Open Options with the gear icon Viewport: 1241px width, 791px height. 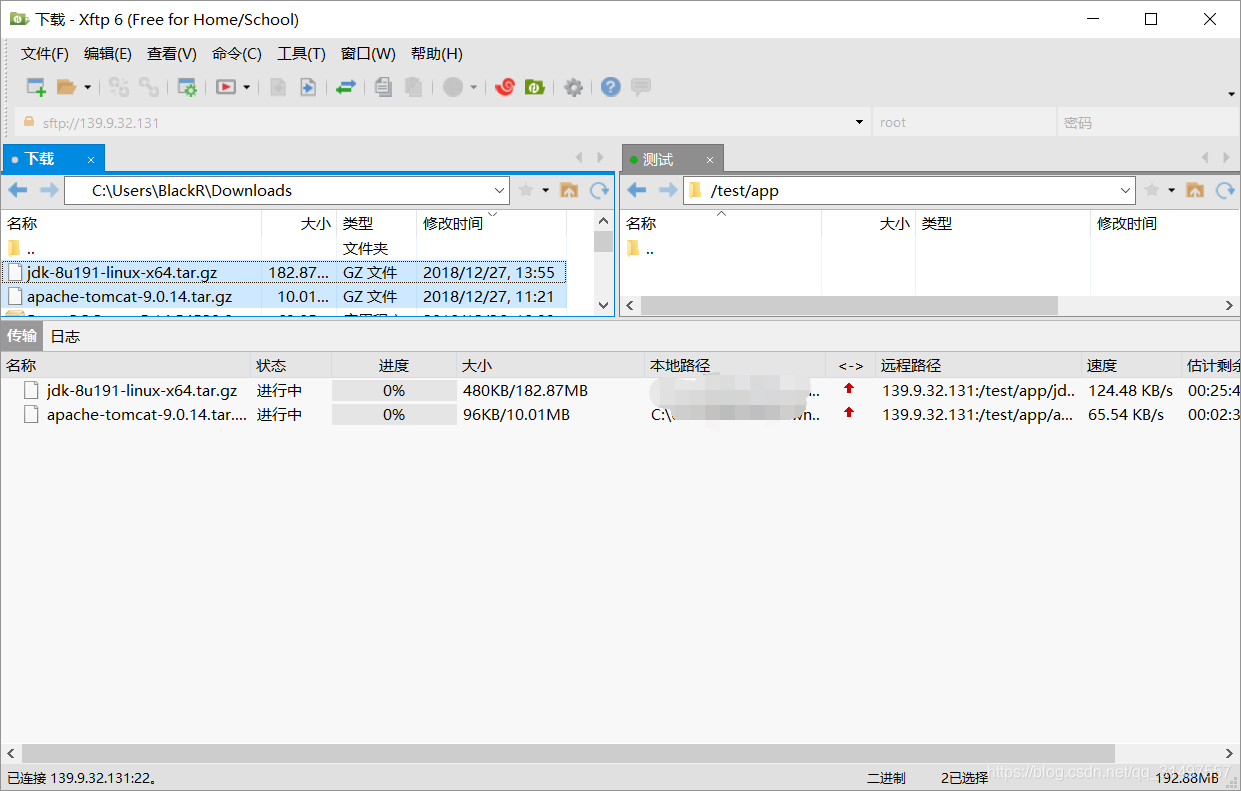pyautogui.click(x=573, y=87)
